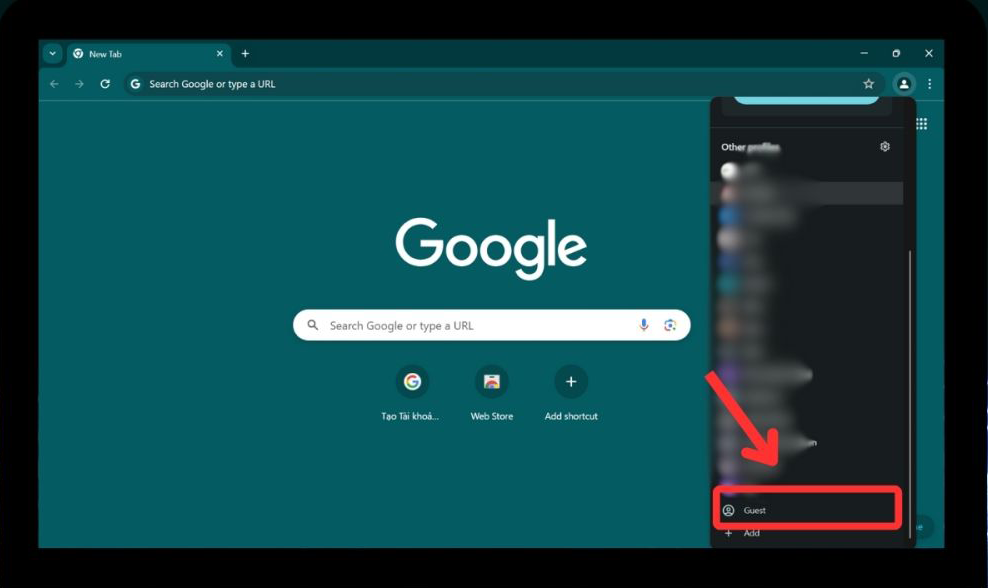
Task: Close the New Tab tab
Action: pyautogui.click(x=220, y=54)
